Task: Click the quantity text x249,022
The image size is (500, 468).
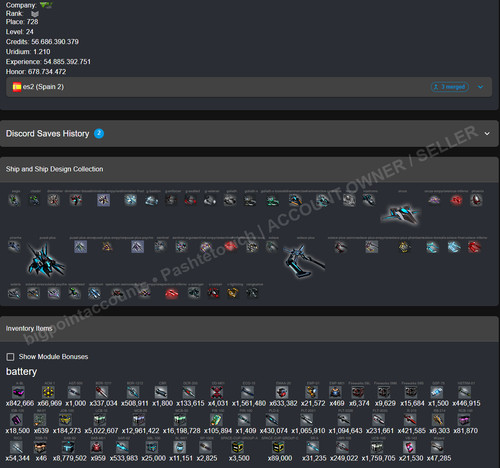Action: 344,458
